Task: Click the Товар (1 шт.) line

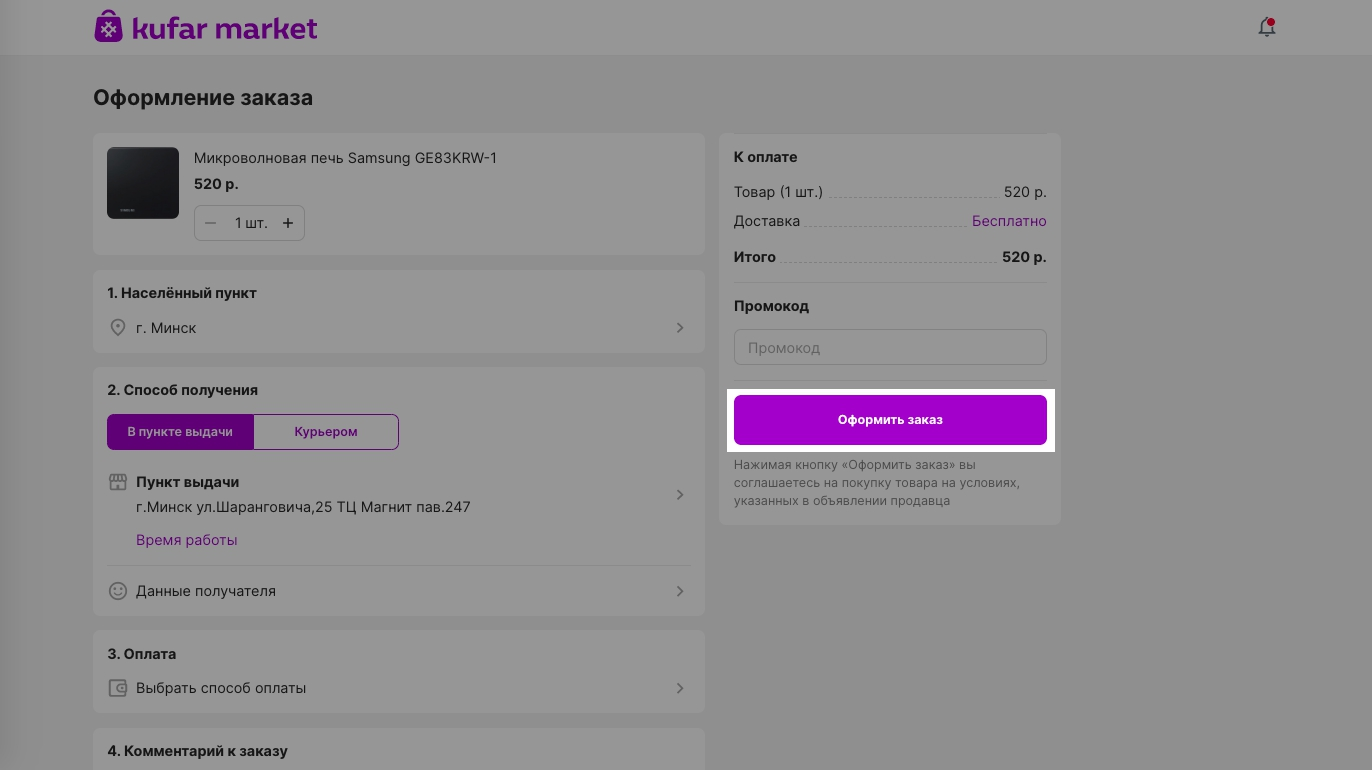Action: point(890,192)
